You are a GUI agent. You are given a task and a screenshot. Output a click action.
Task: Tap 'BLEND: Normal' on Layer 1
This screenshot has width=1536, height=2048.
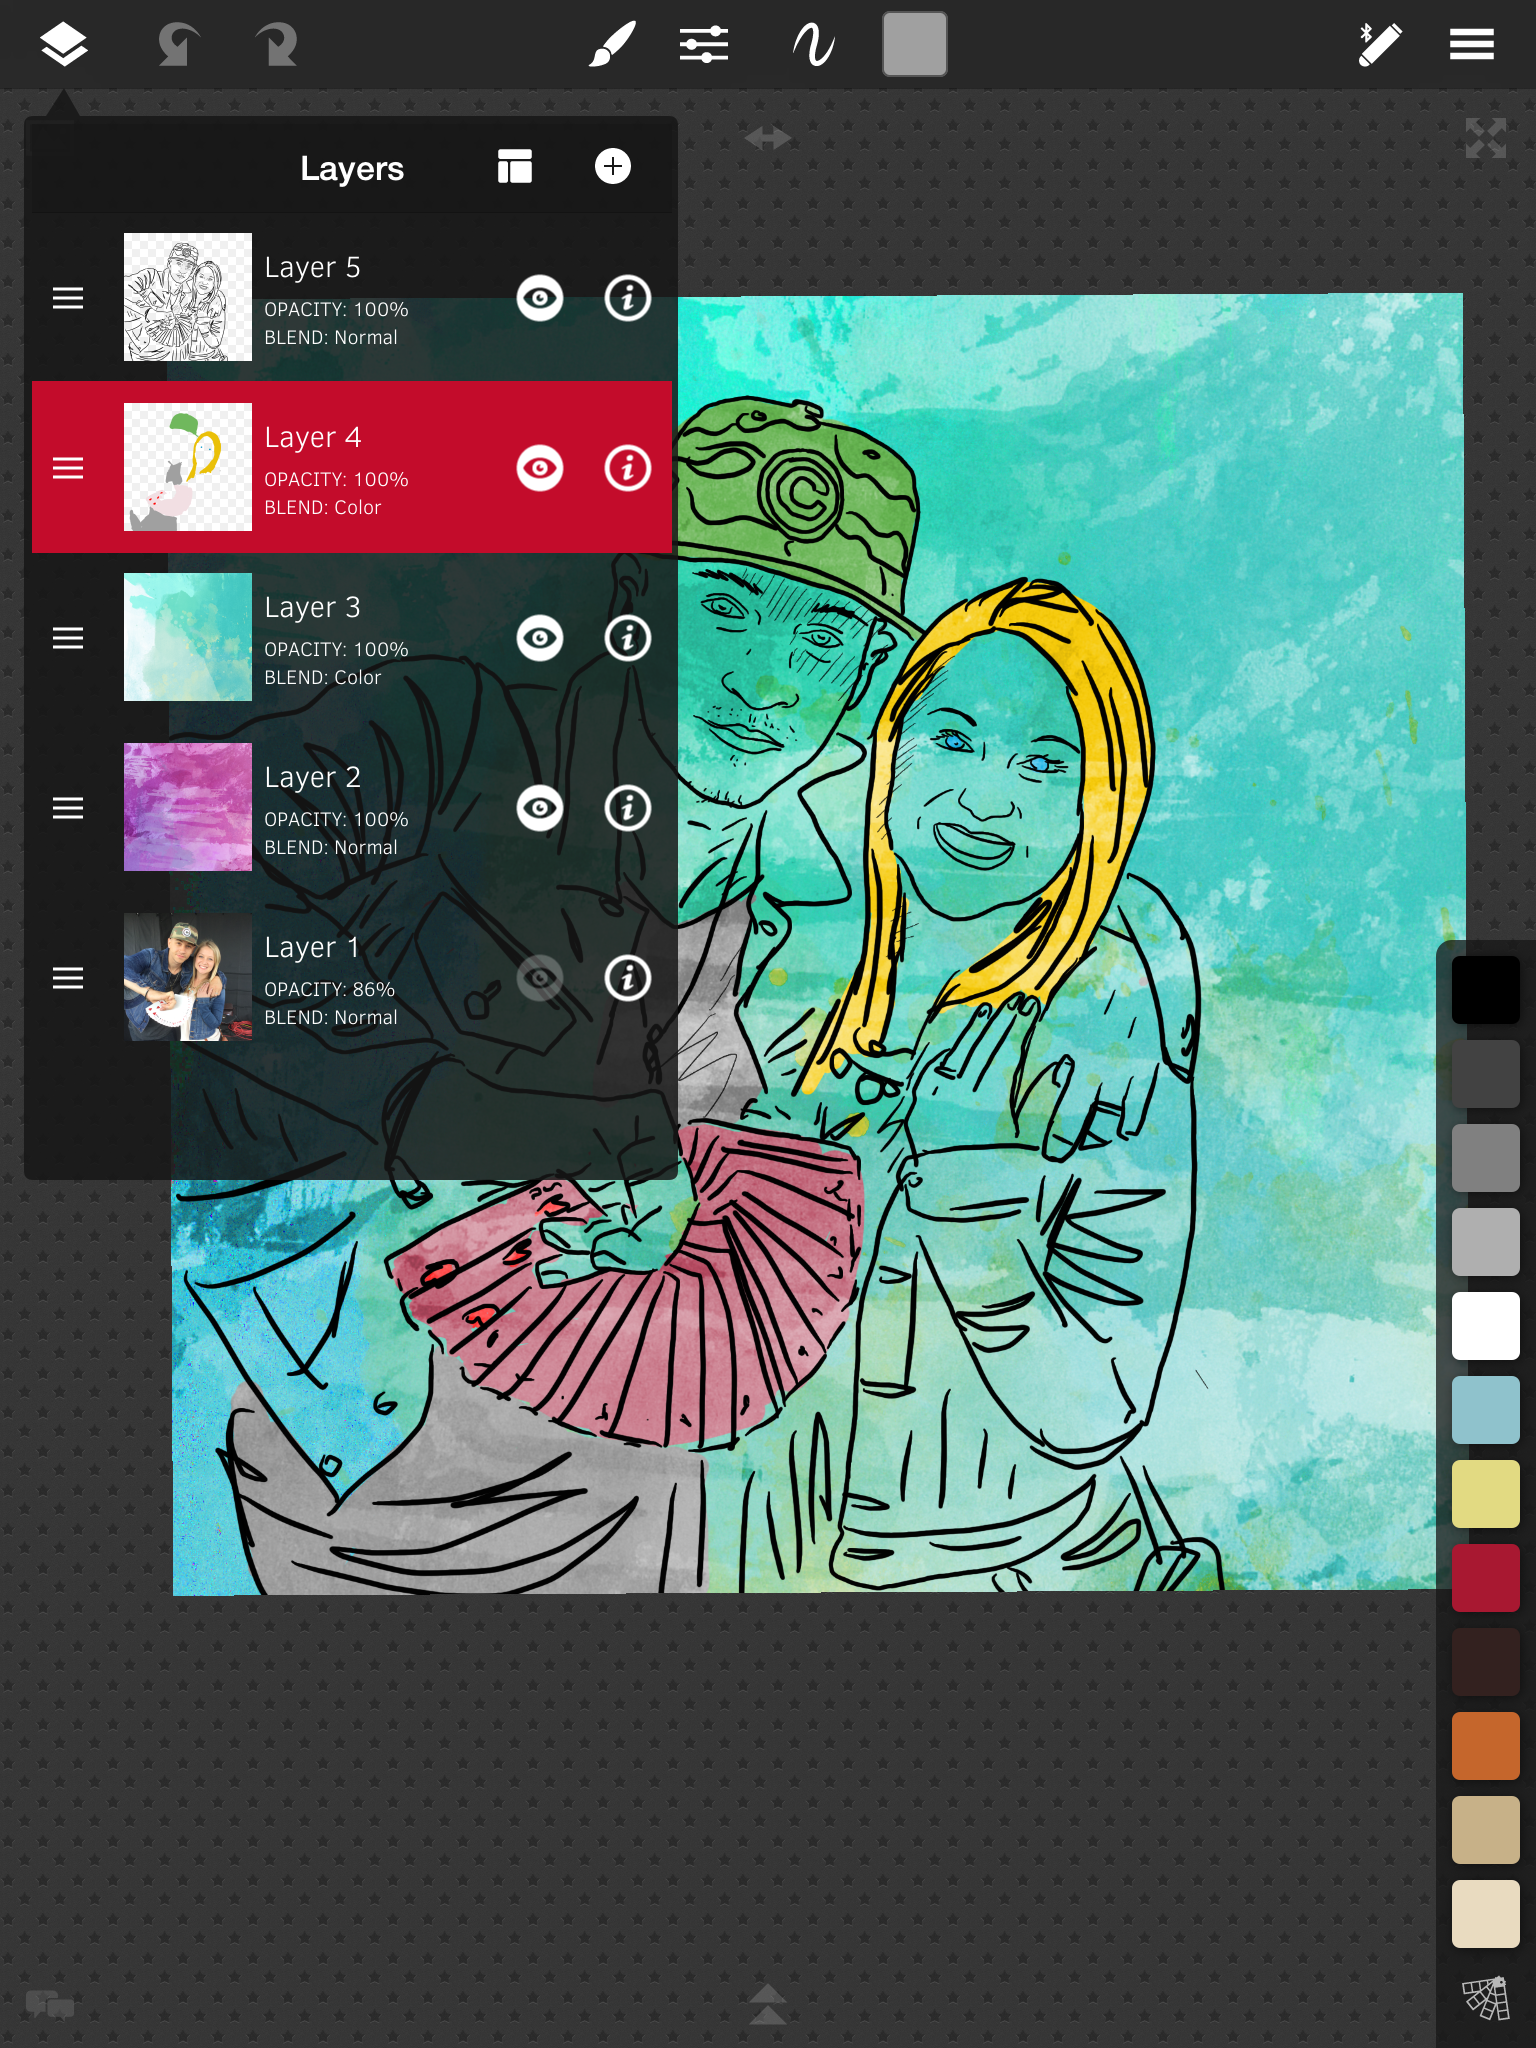coord(331,1017)
